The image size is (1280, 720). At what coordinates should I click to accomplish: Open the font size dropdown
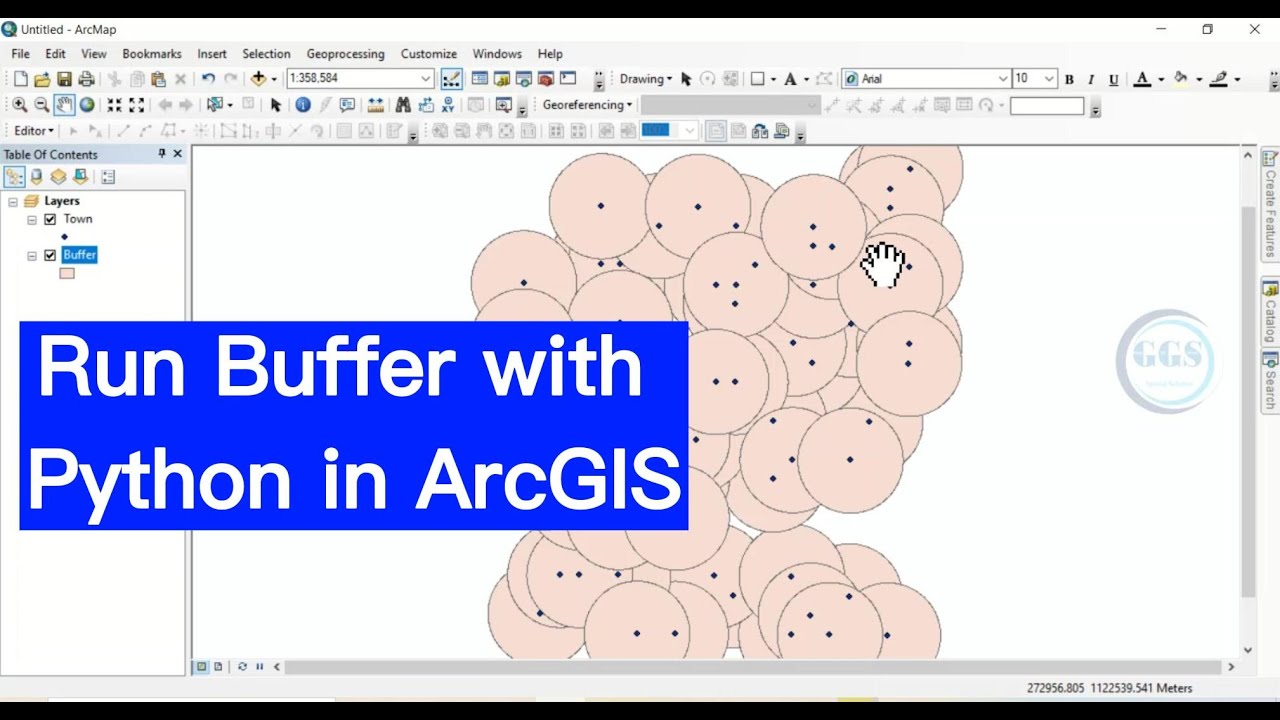[x=1049, y=79]
